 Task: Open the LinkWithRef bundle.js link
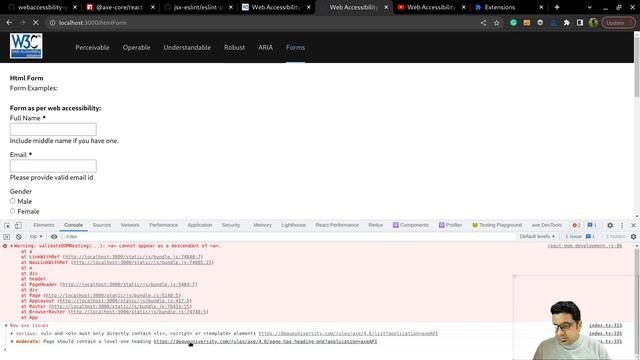pos(133,257)
